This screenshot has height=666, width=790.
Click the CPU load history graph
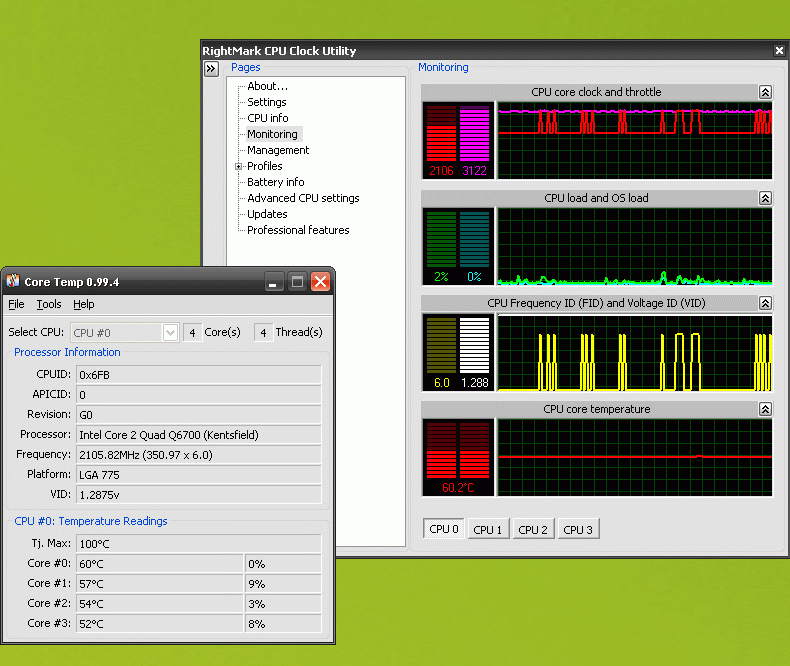click(x=635, y=246)
